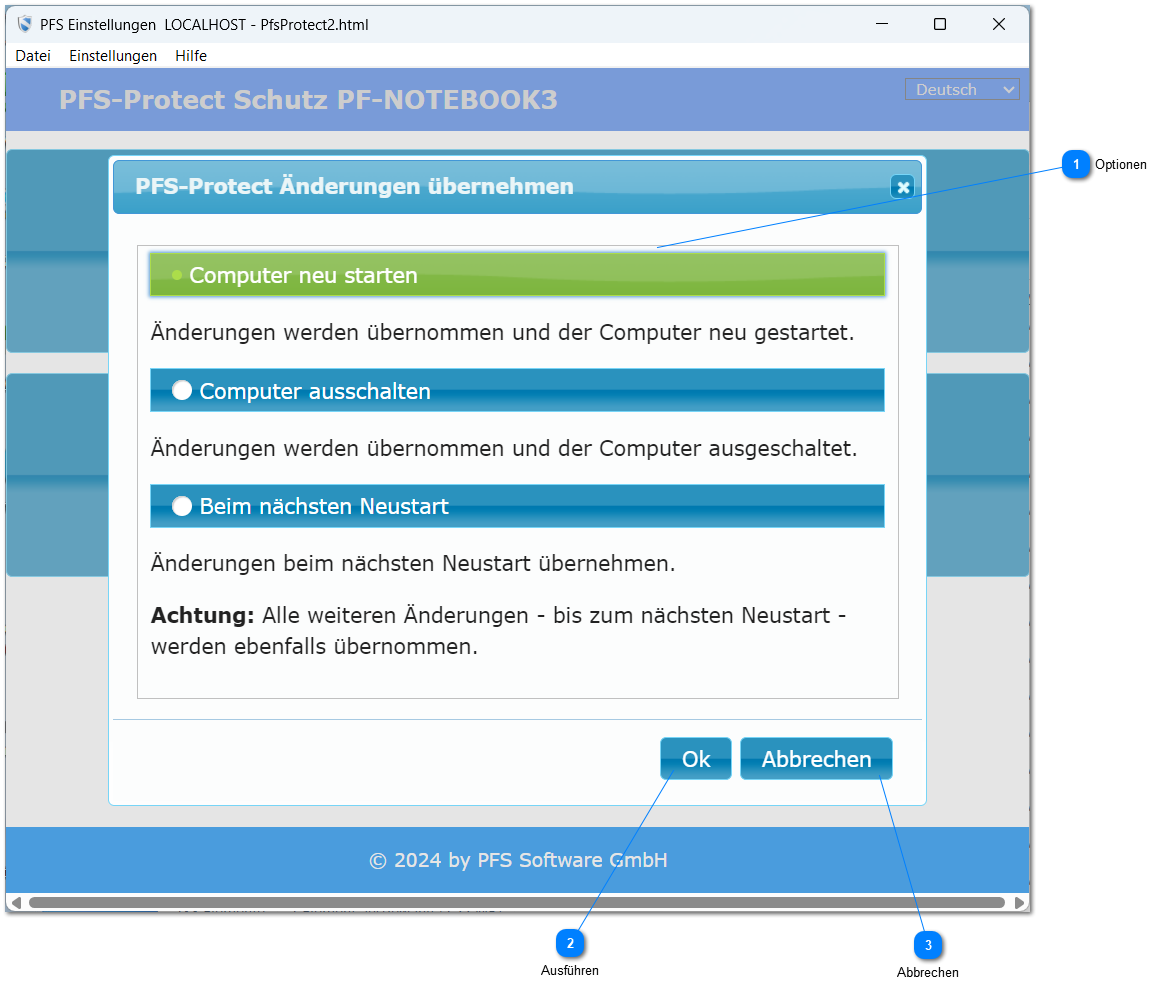Image resolution: width=1163 pixels, height=996 pixels.
Task: Choose the Beim nächsten Neustart radio button
Action: (x=182, y=506)
